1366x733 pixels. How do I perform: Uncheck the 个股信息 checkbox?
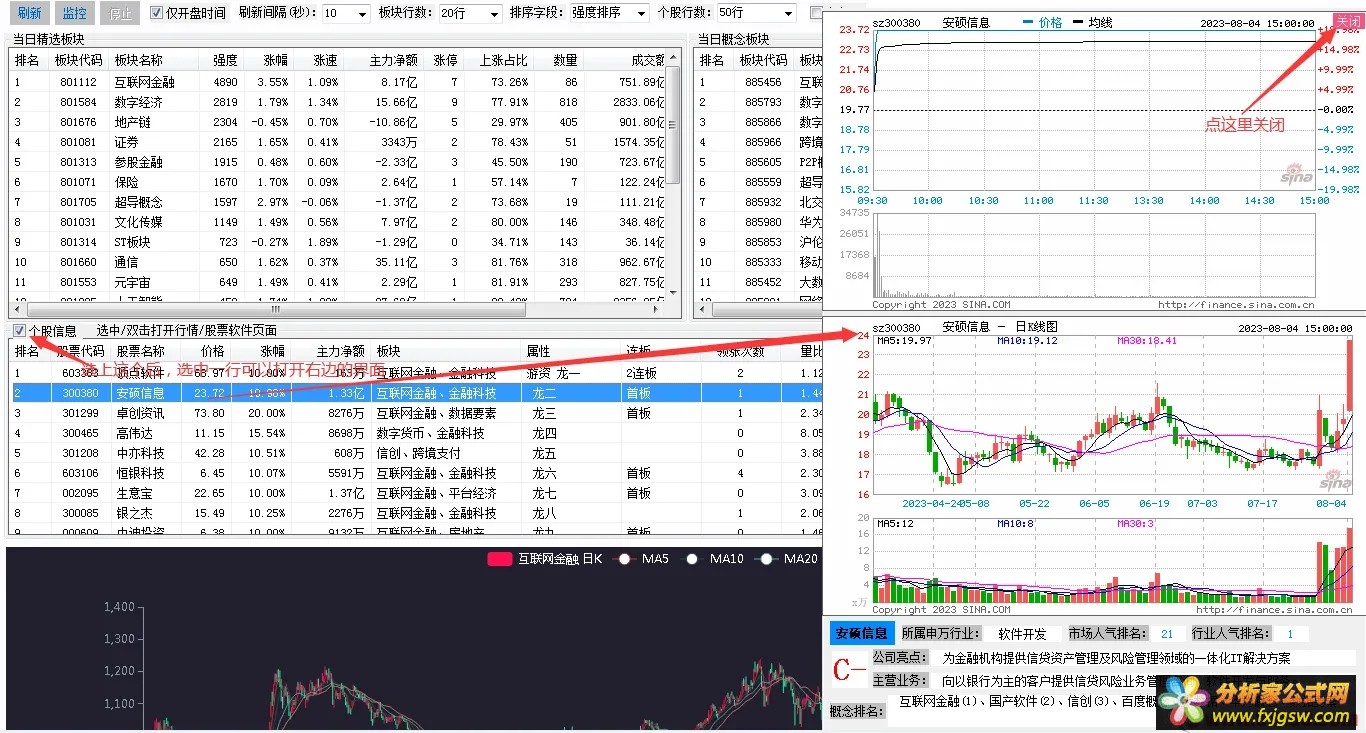19,330
